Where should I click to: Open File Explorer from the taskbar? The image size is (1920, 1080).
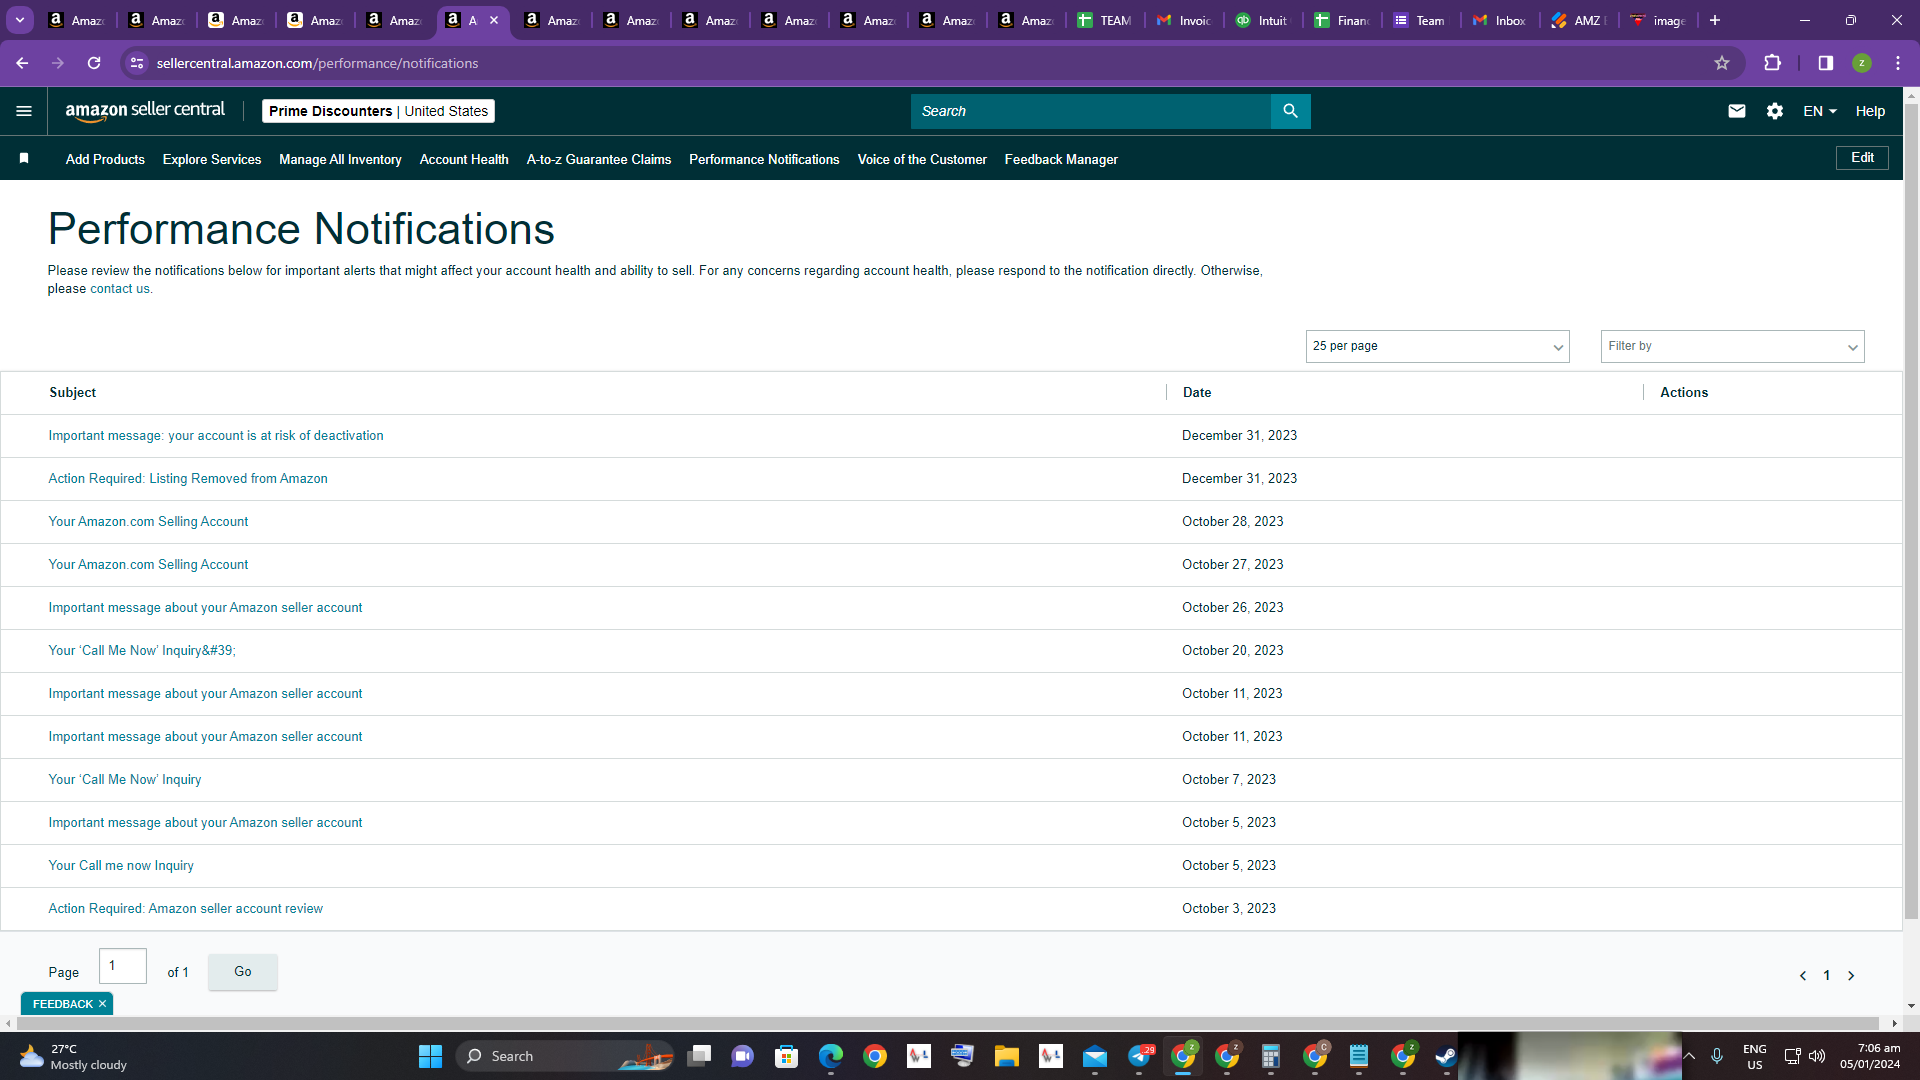tap(1007, 1056)
